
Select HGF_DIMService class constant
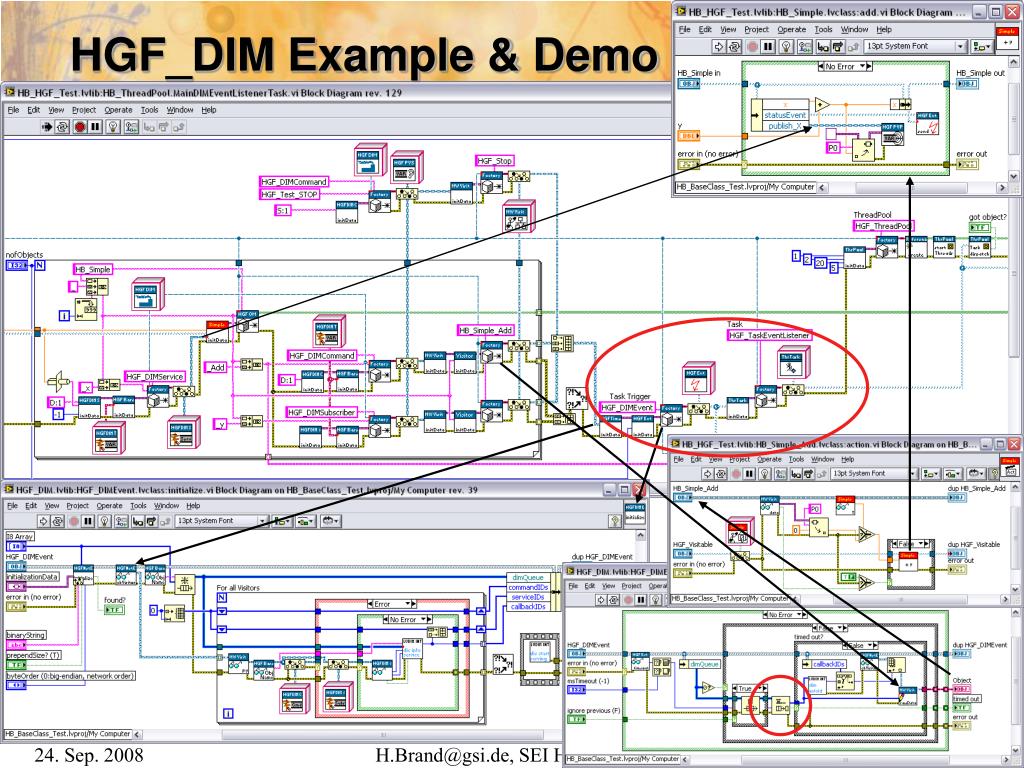pos(155,377)
